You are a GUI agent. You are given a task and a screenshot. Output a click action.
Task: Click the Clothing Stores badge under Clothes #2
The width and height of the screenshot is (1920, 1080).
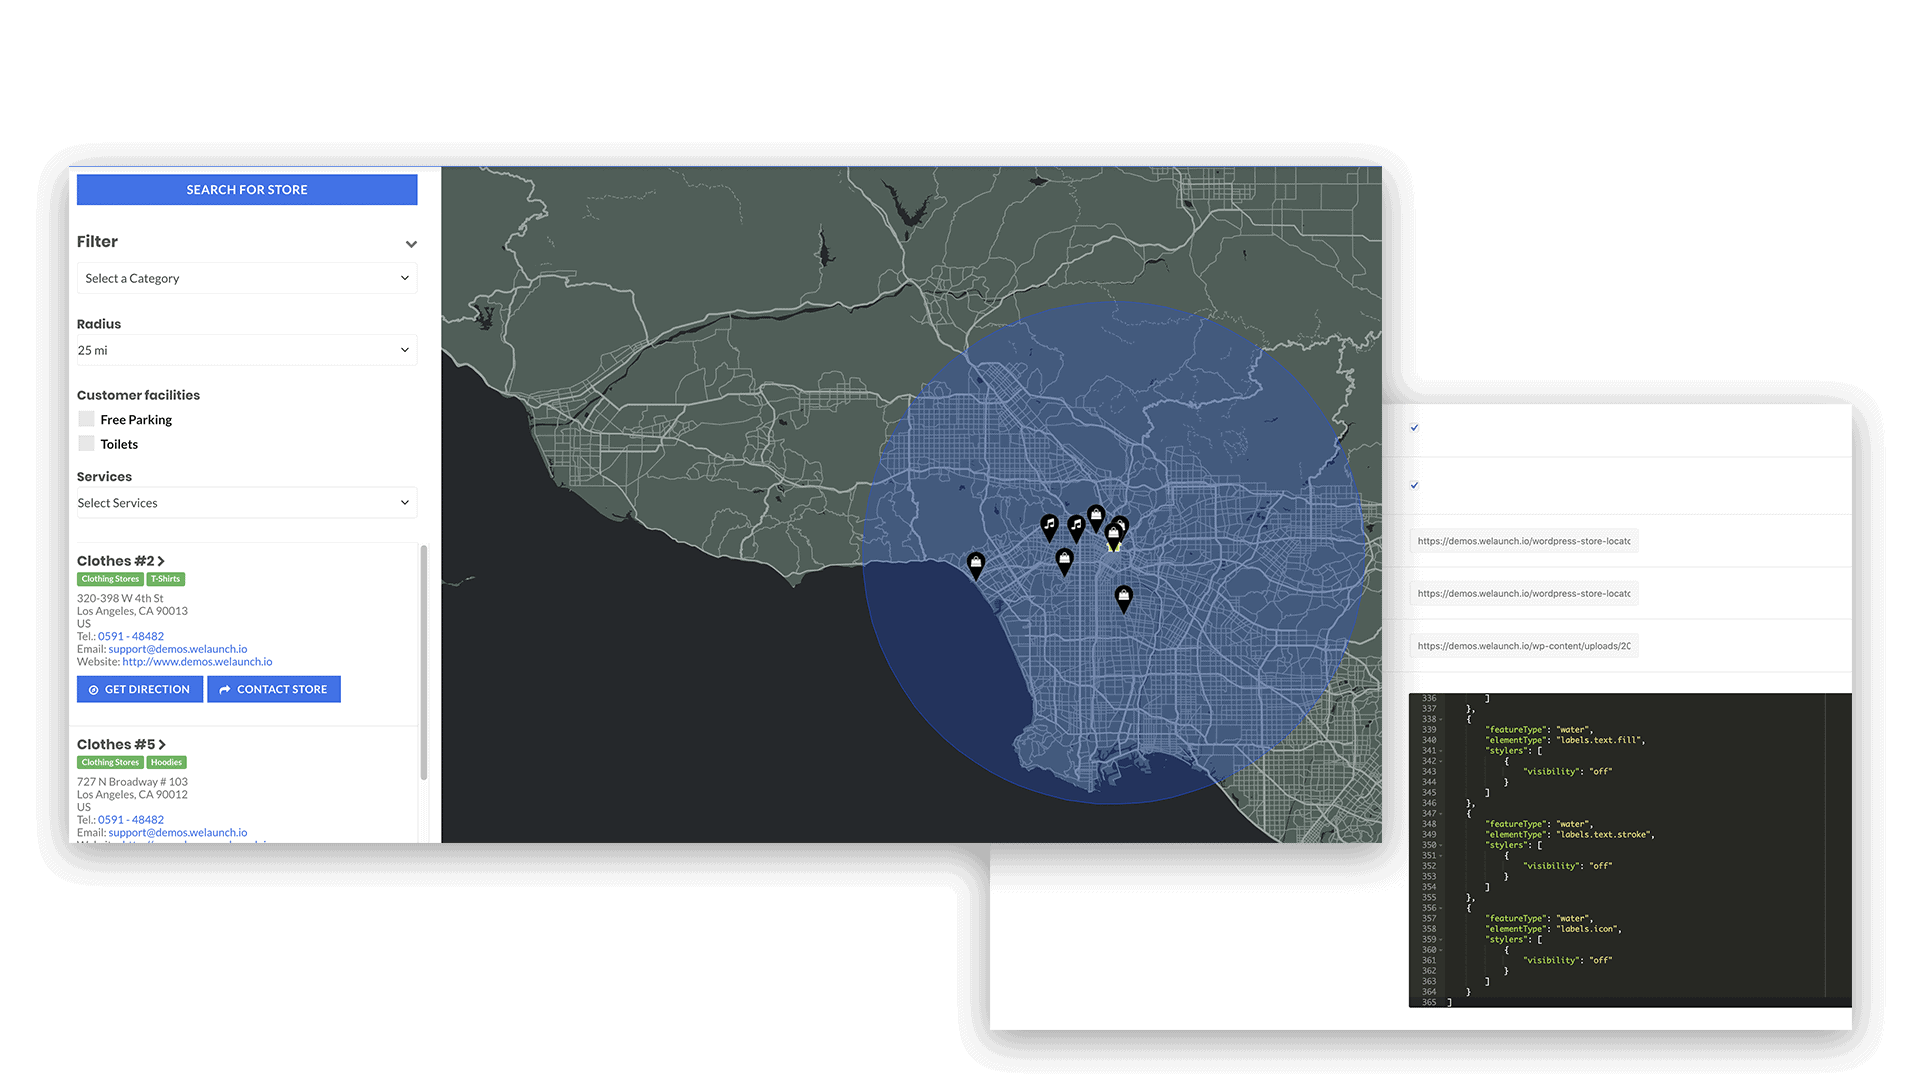click(109, 578)
